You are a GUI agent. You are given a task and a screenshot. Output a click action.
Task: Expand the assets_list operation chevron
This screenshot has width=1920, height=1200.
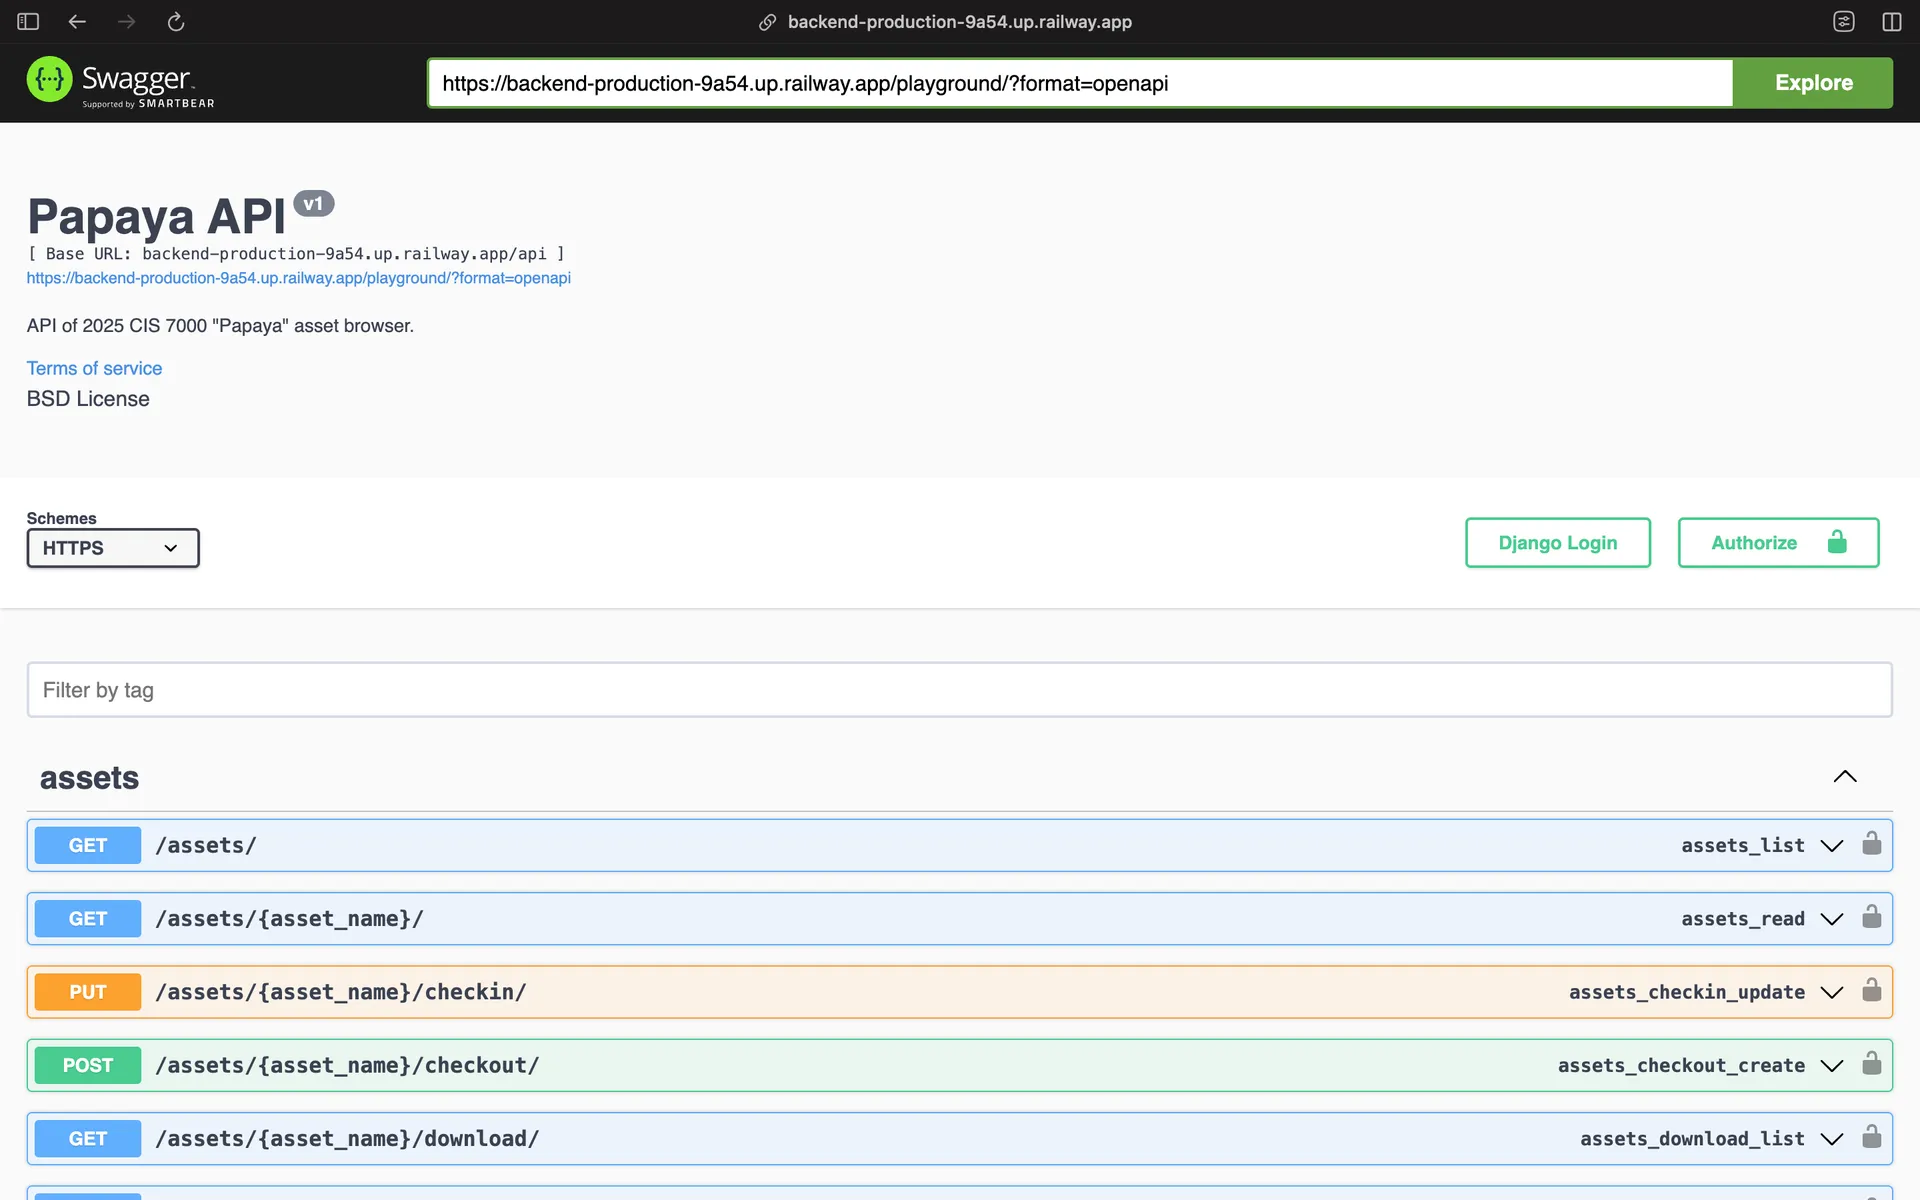1831,846
